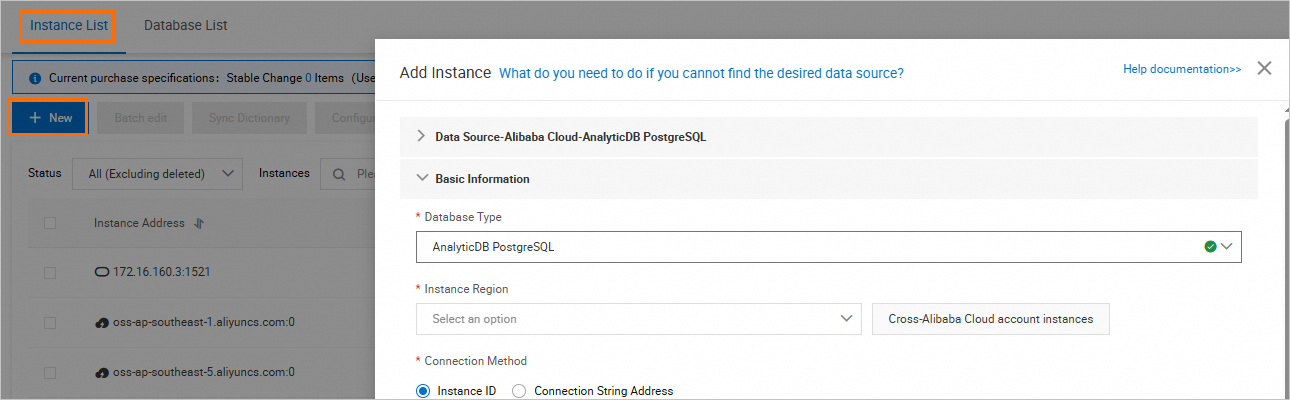Switch to the Instance List tab
1290x400 pixels.
click(69, 25)
